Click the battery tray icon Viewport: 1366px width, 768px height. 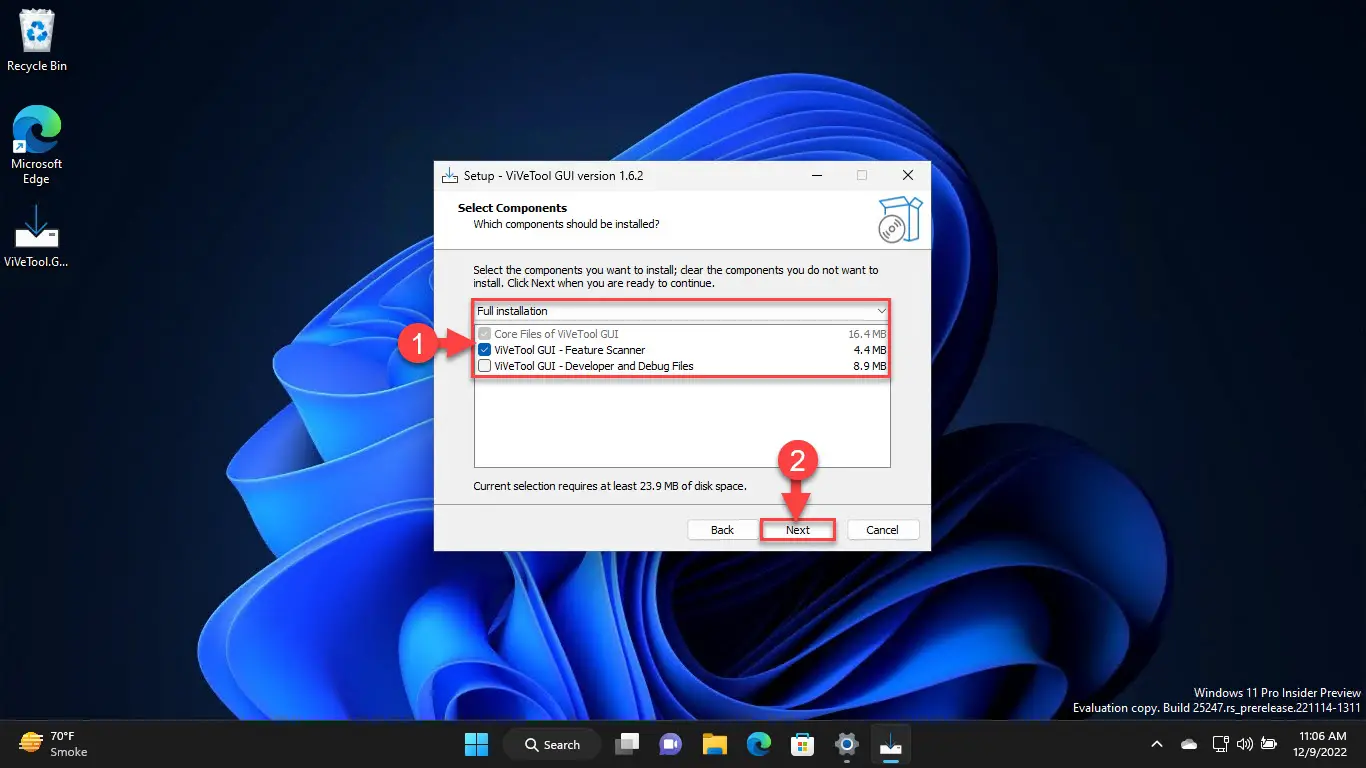coord(1269,744)
